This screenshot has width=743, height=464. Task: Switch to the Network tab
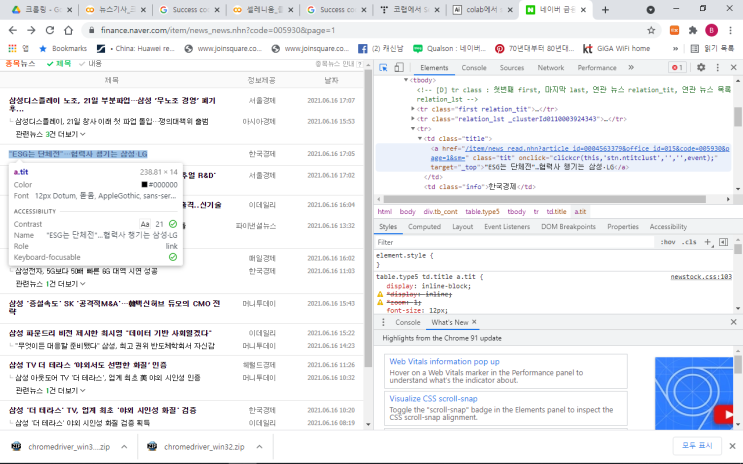pos(551,67)
